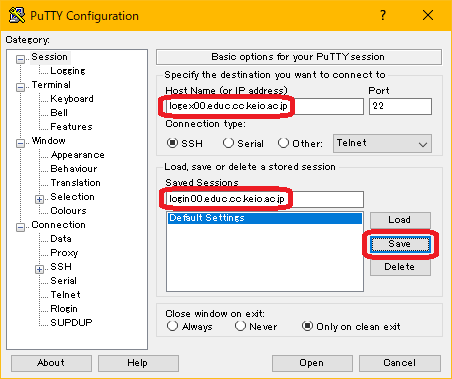
Task: Click the Port number field
Action: (x=400, y=106)
